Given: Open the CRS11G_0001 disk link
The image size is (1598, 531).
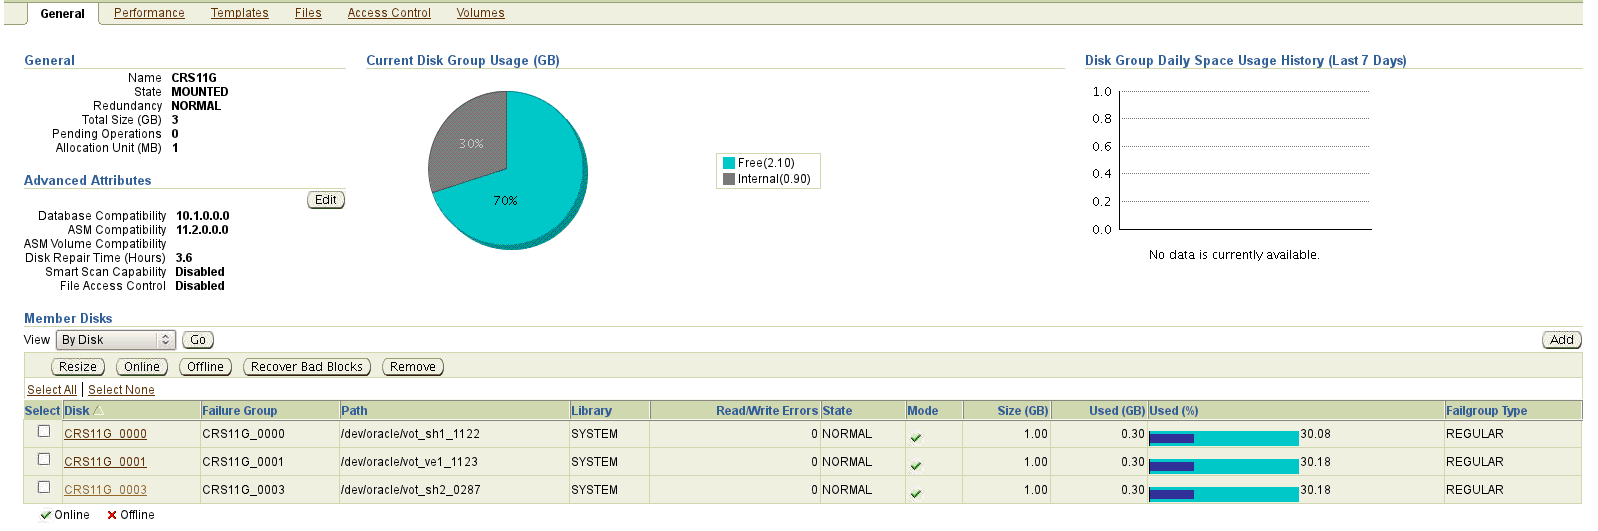Looking at the screenshot, I should point(105,462).
